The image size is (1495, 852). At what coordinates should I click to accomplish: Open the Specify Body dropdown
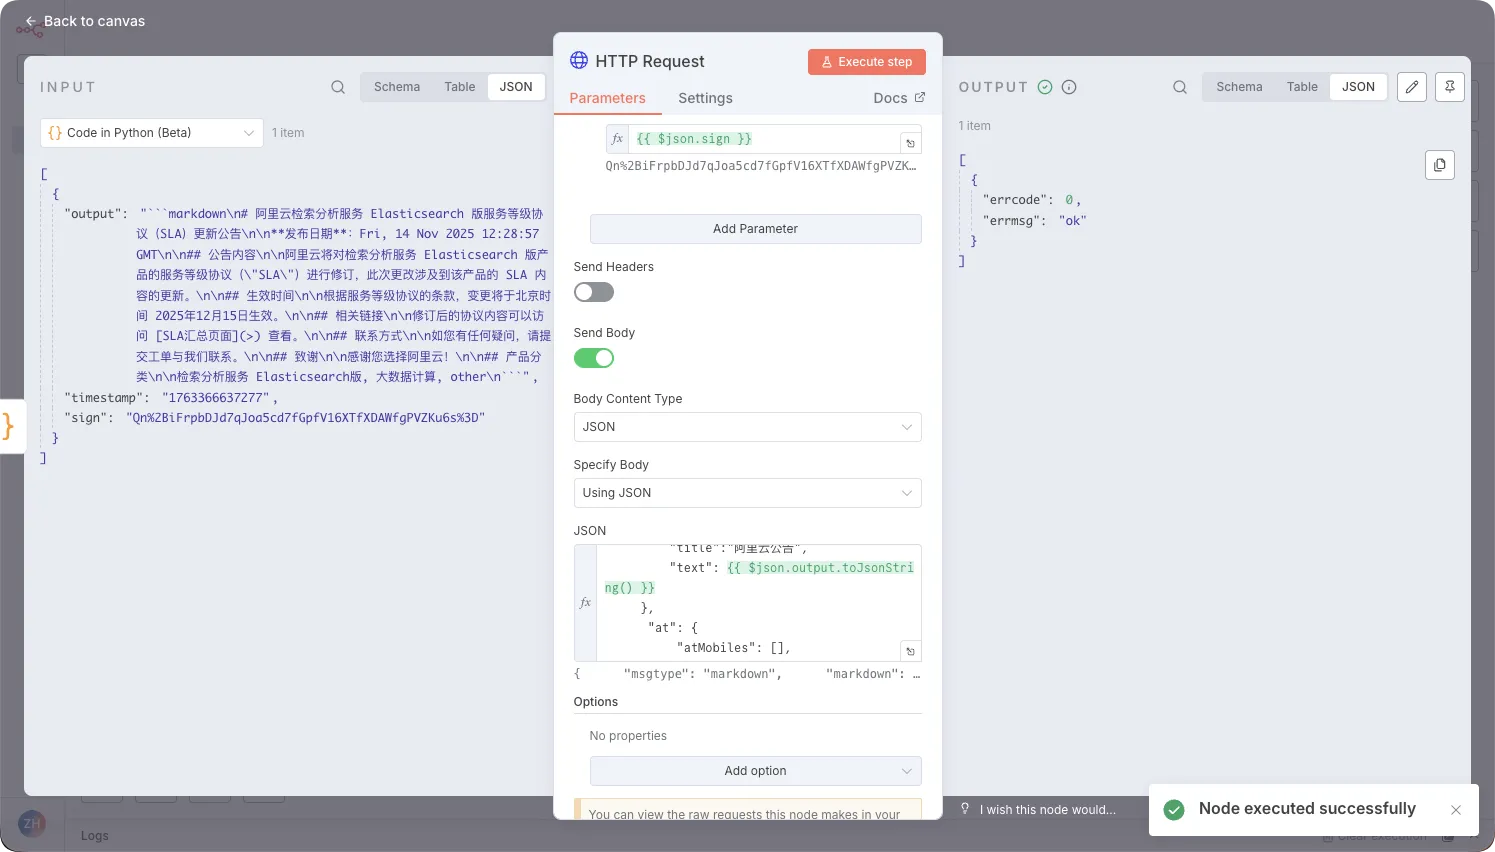coord(747,493)
